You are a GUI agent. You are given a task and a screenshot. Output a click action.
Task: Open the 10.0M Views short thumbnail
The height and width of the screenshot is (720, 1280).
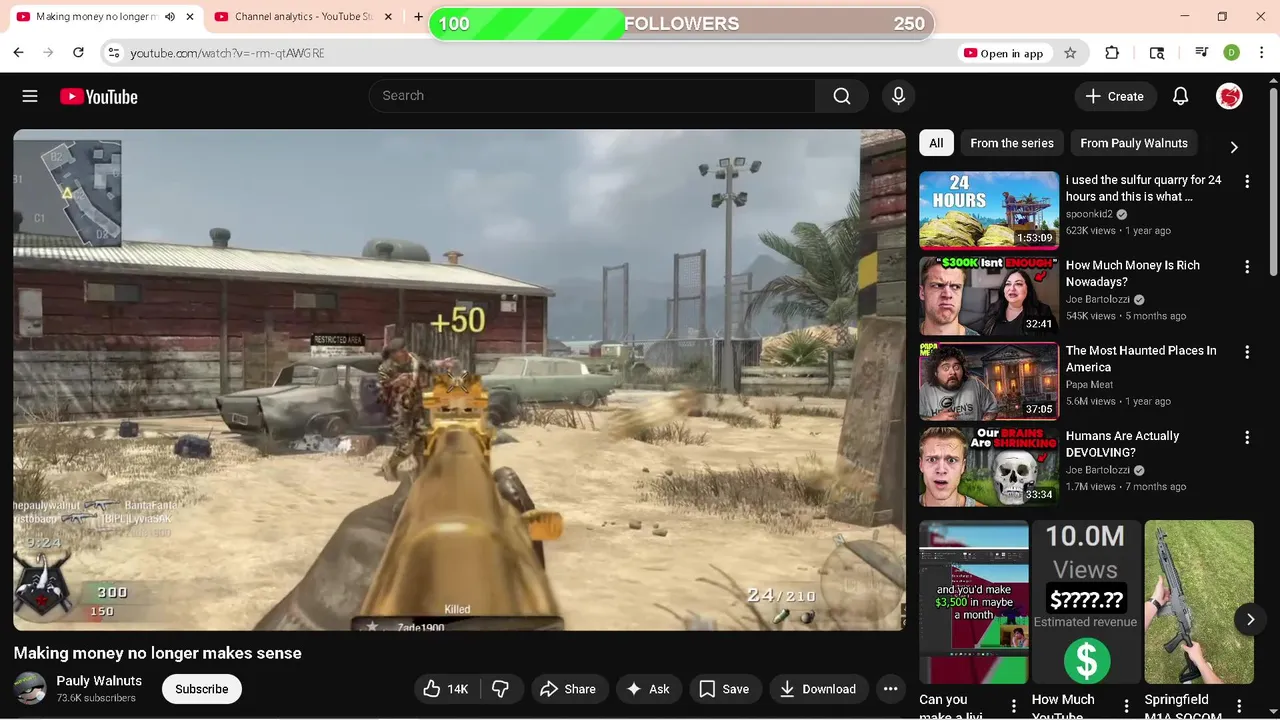(x=1086, y=602)
